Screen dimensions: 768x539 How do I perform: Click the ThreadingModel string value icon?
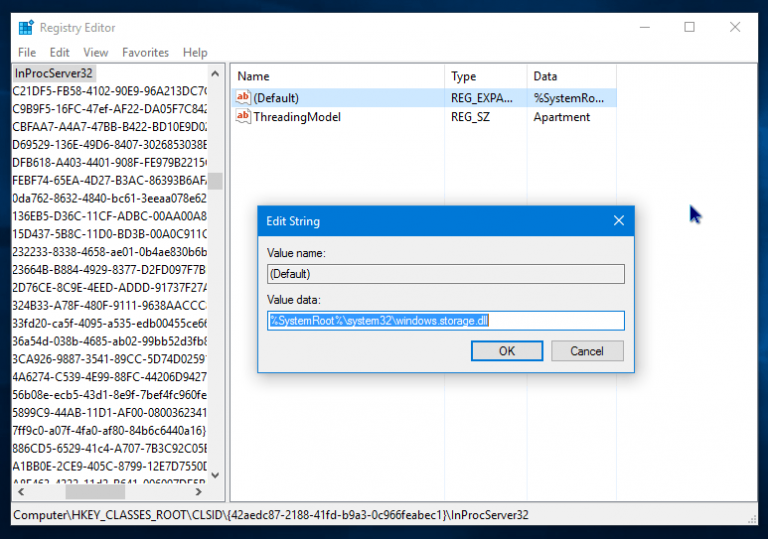pyautogui.click(x=243, y=117)
